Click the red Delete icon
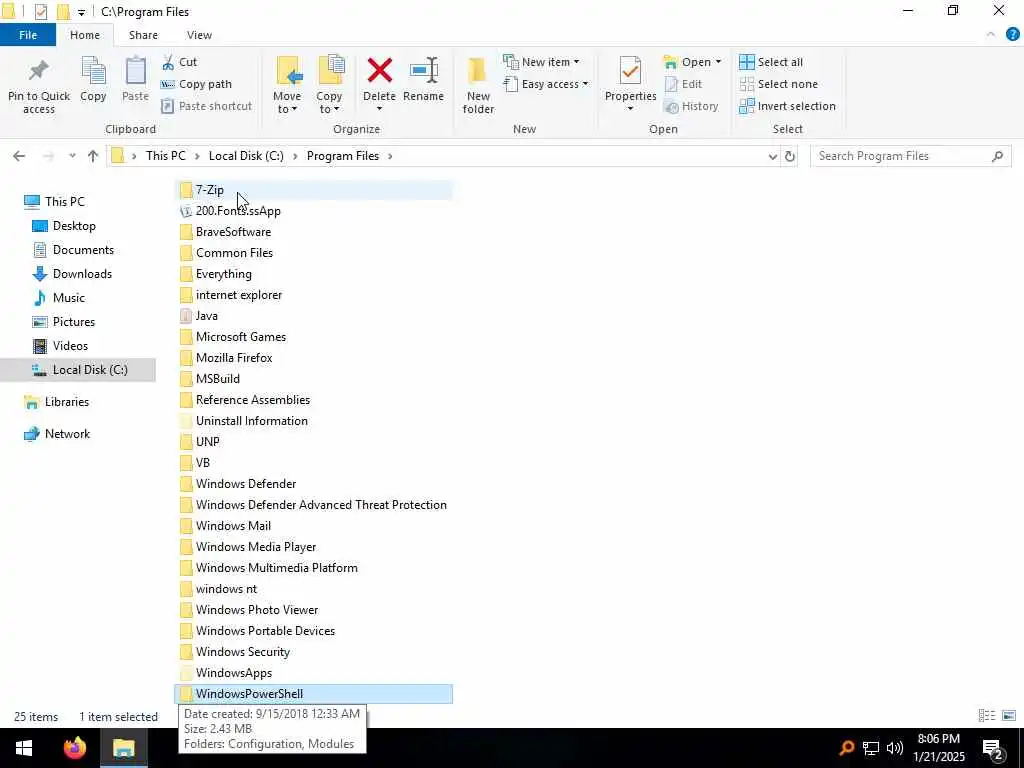The image size is (1024, 768). coord(379,71)
